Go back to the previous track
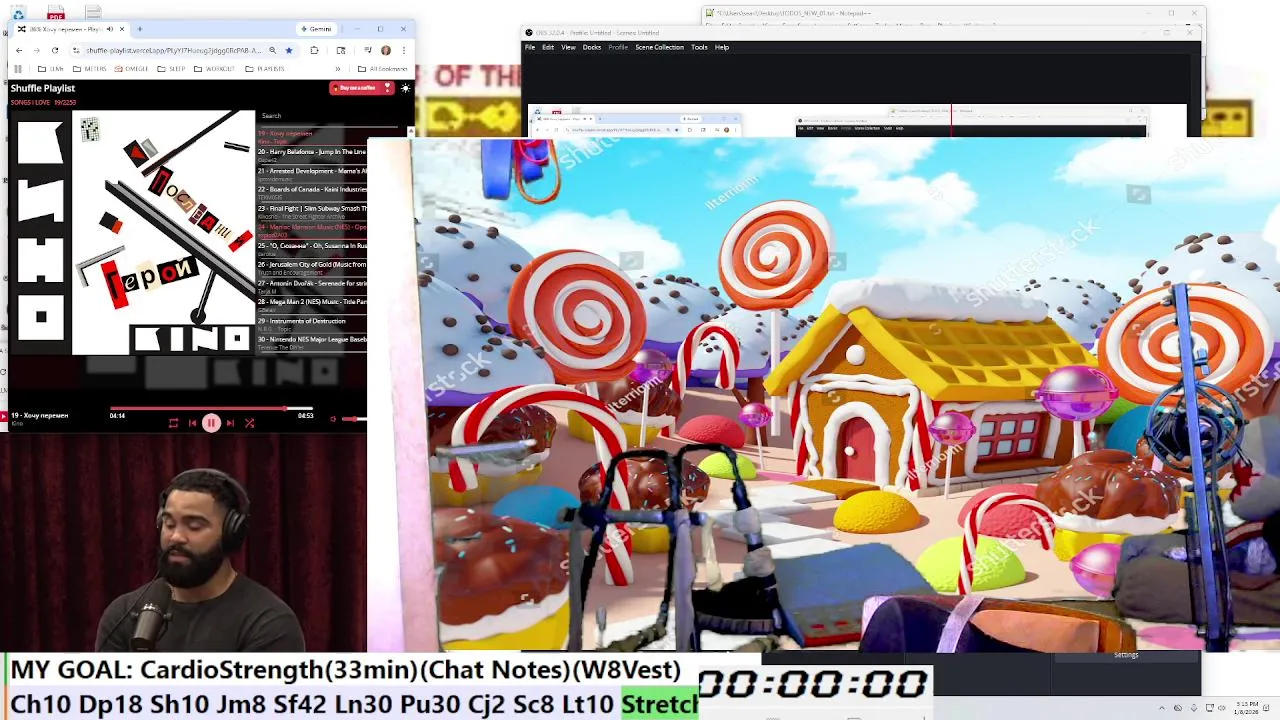This screenshot has height=720, width=1280. coord(192,423)
